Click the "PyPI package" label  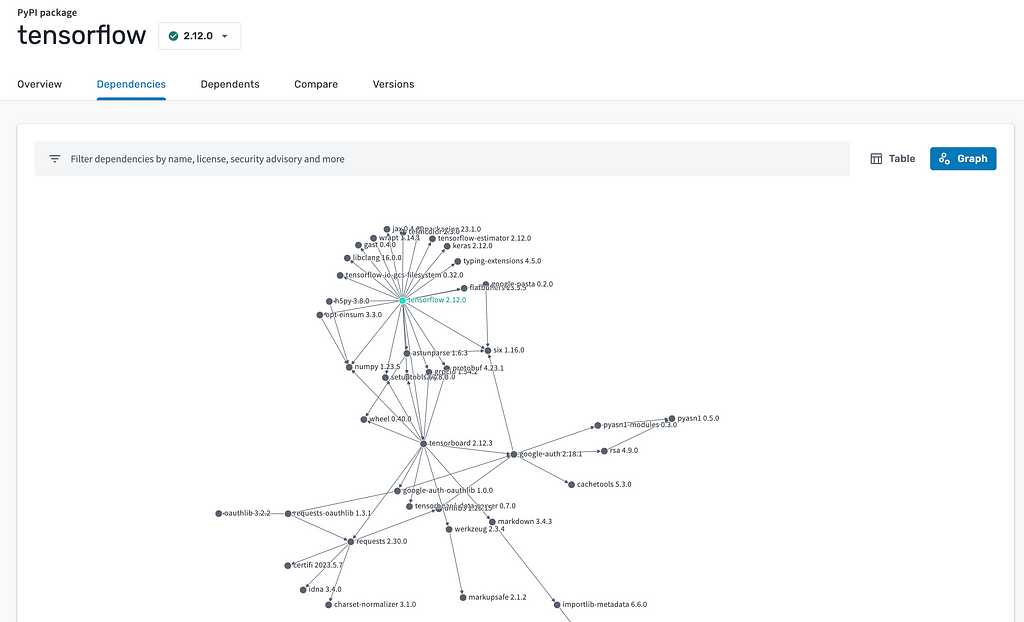(x=47, y=12)
